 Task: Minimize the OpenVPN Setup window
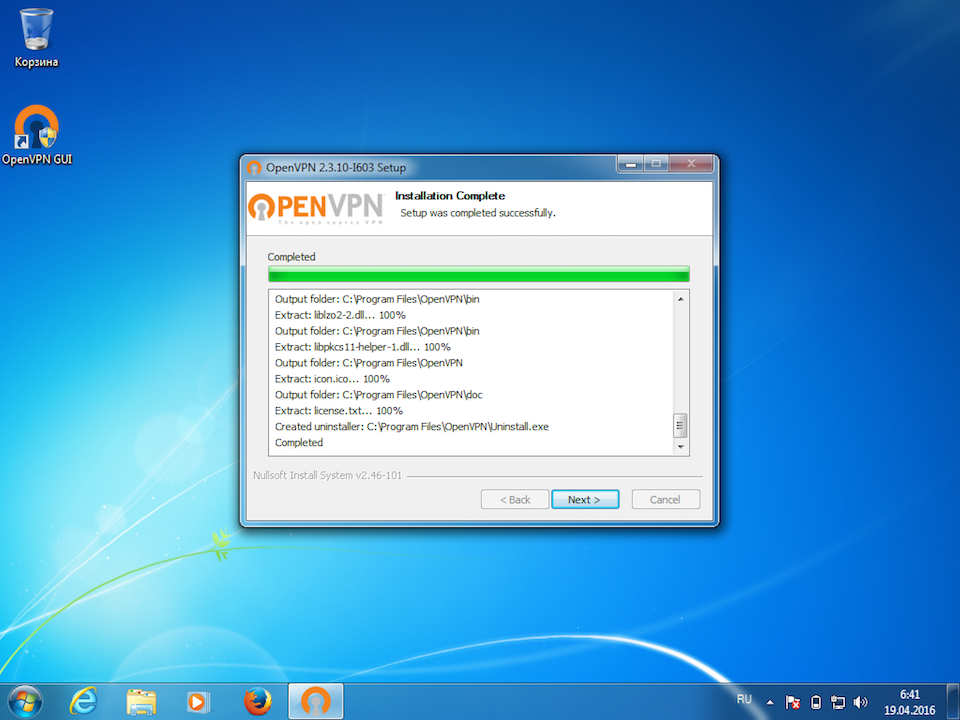click(631, 163)
